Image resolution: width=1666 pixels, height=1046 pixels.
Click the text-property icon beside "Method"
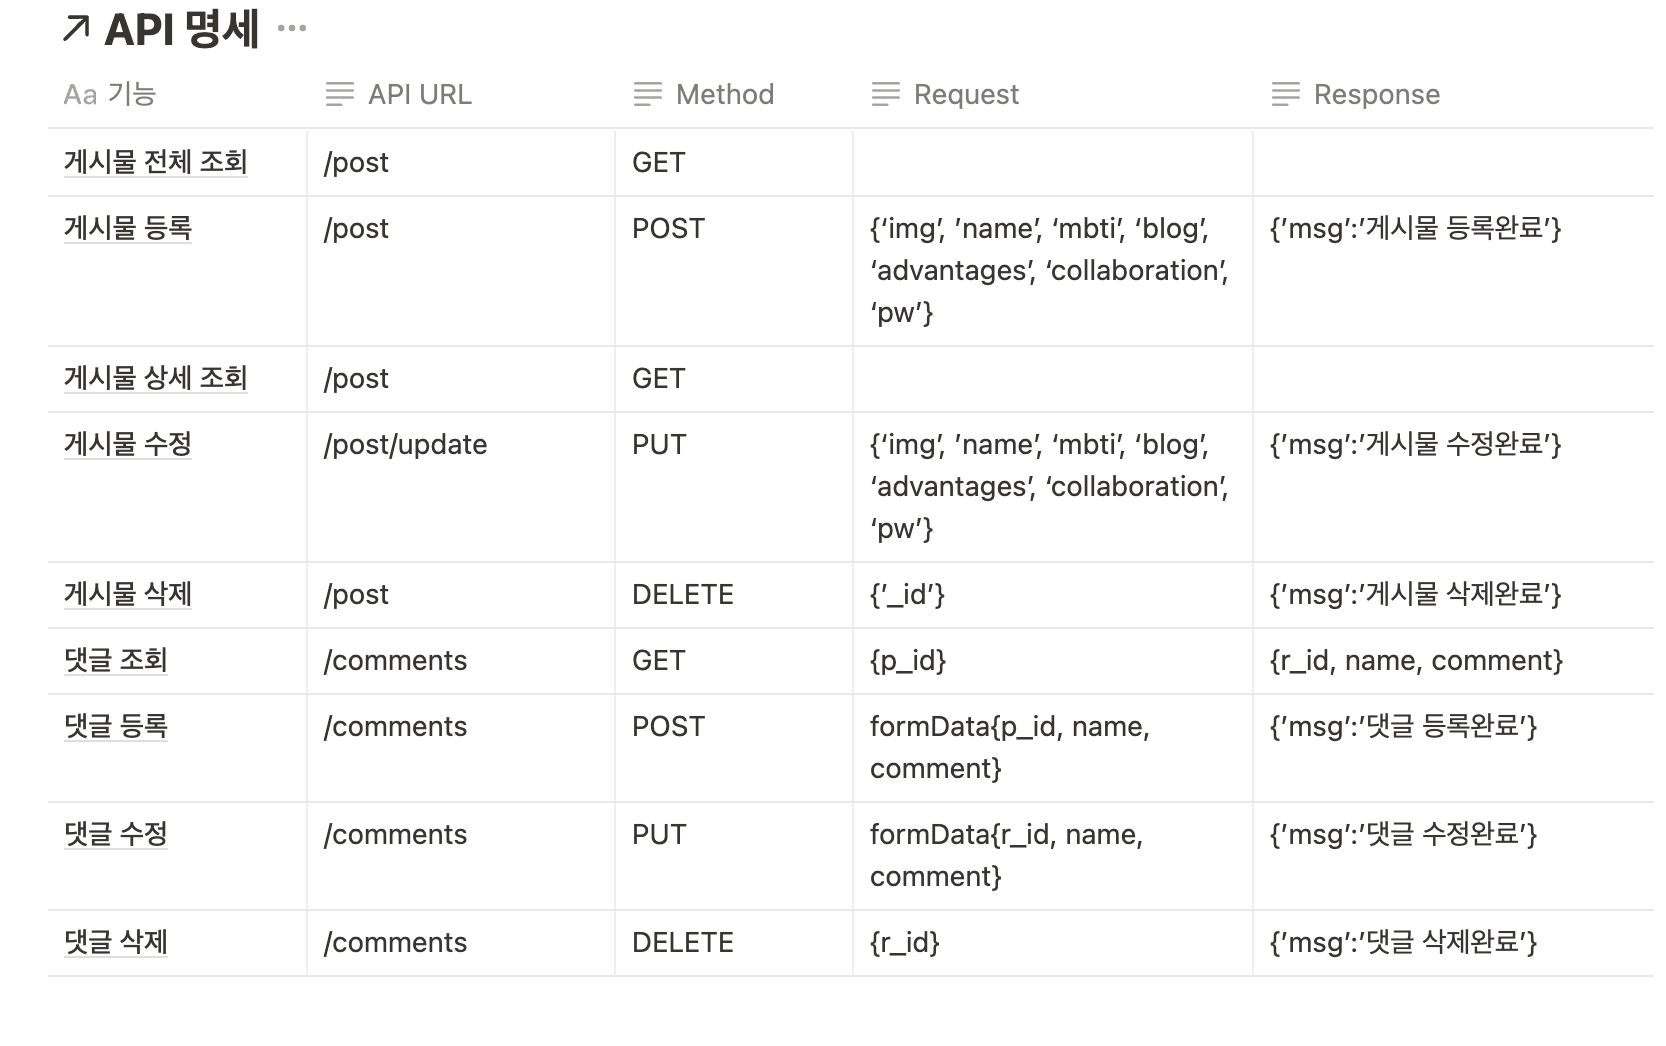click(646, 94)
